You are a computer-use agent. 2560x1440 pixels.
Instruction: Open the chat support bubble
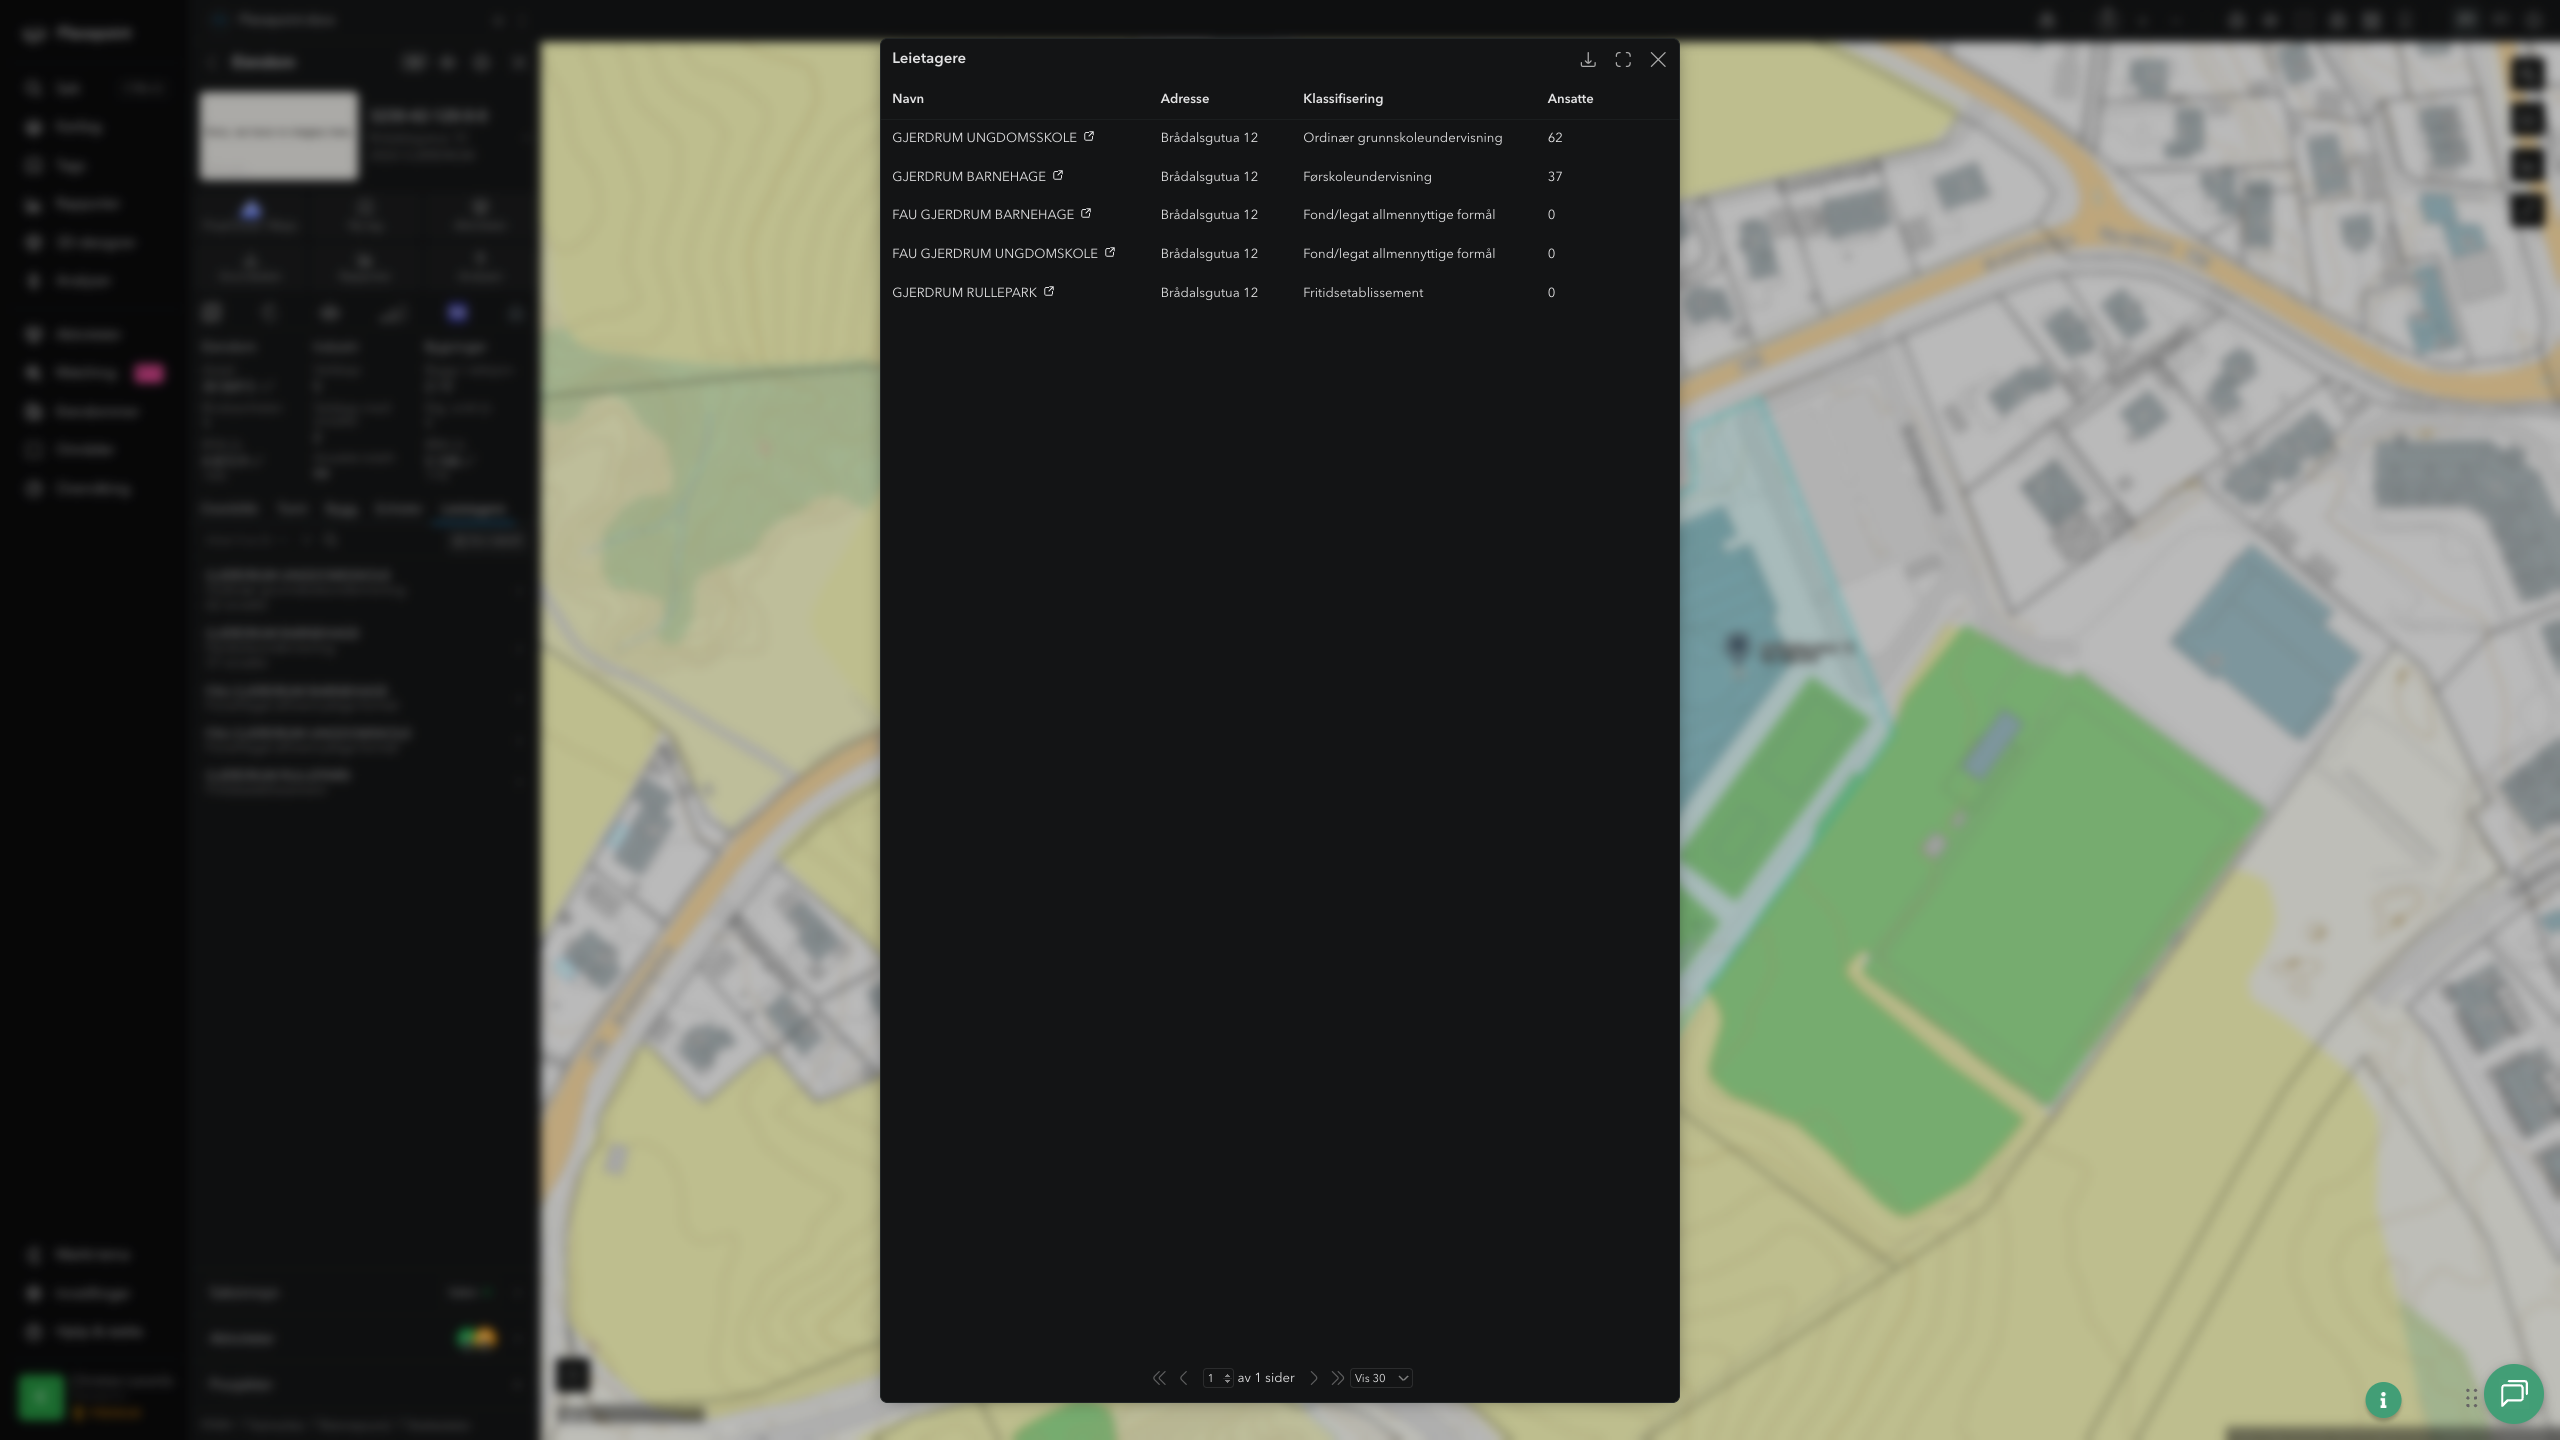(2514, 1394)
